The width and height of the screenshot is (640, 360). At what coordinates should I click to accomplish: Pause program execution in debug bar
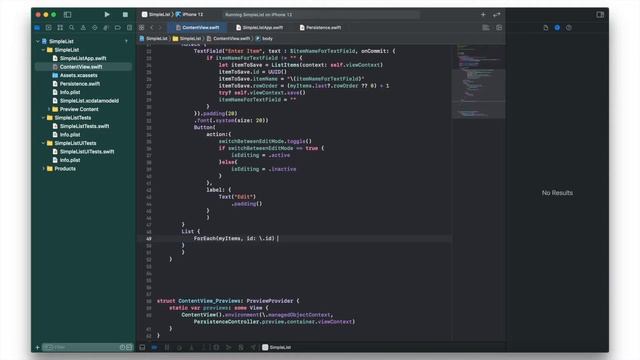167,347
